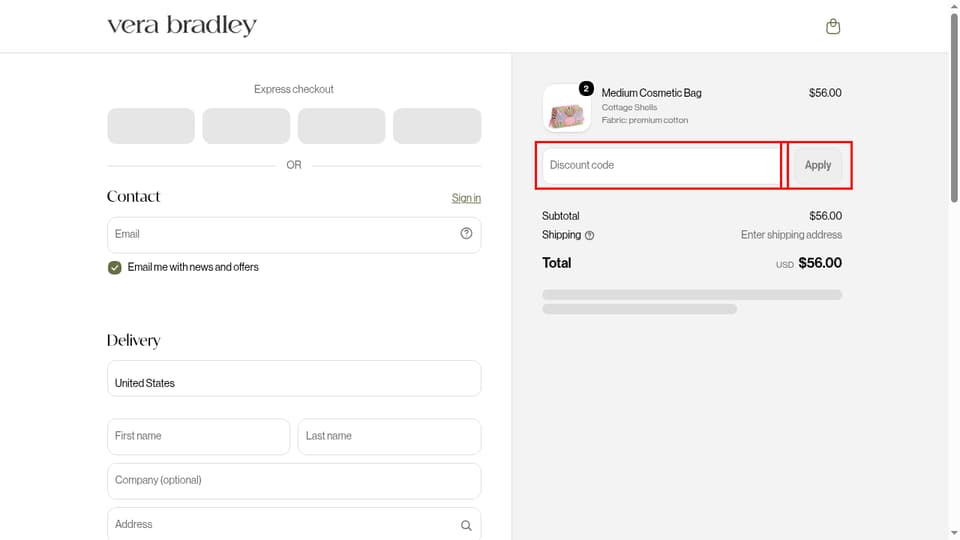Click the third express checkout button

[342, 126]
